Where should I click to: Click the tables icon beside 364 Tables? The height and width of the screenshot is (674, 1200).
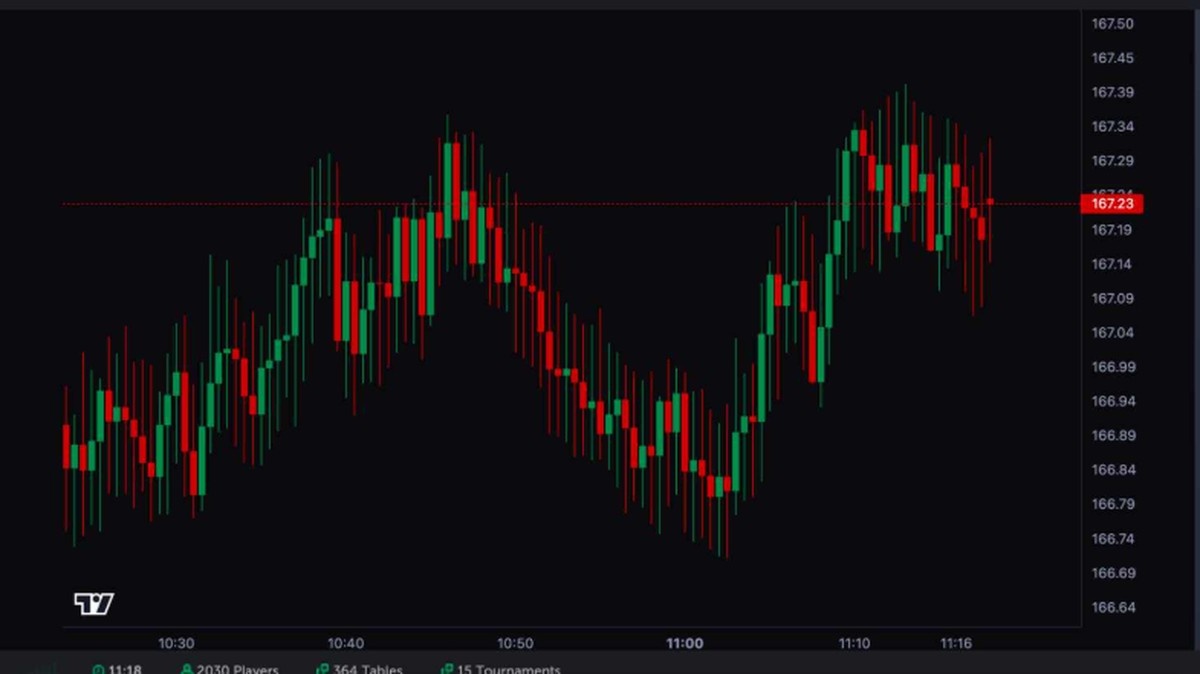(322, 670)
